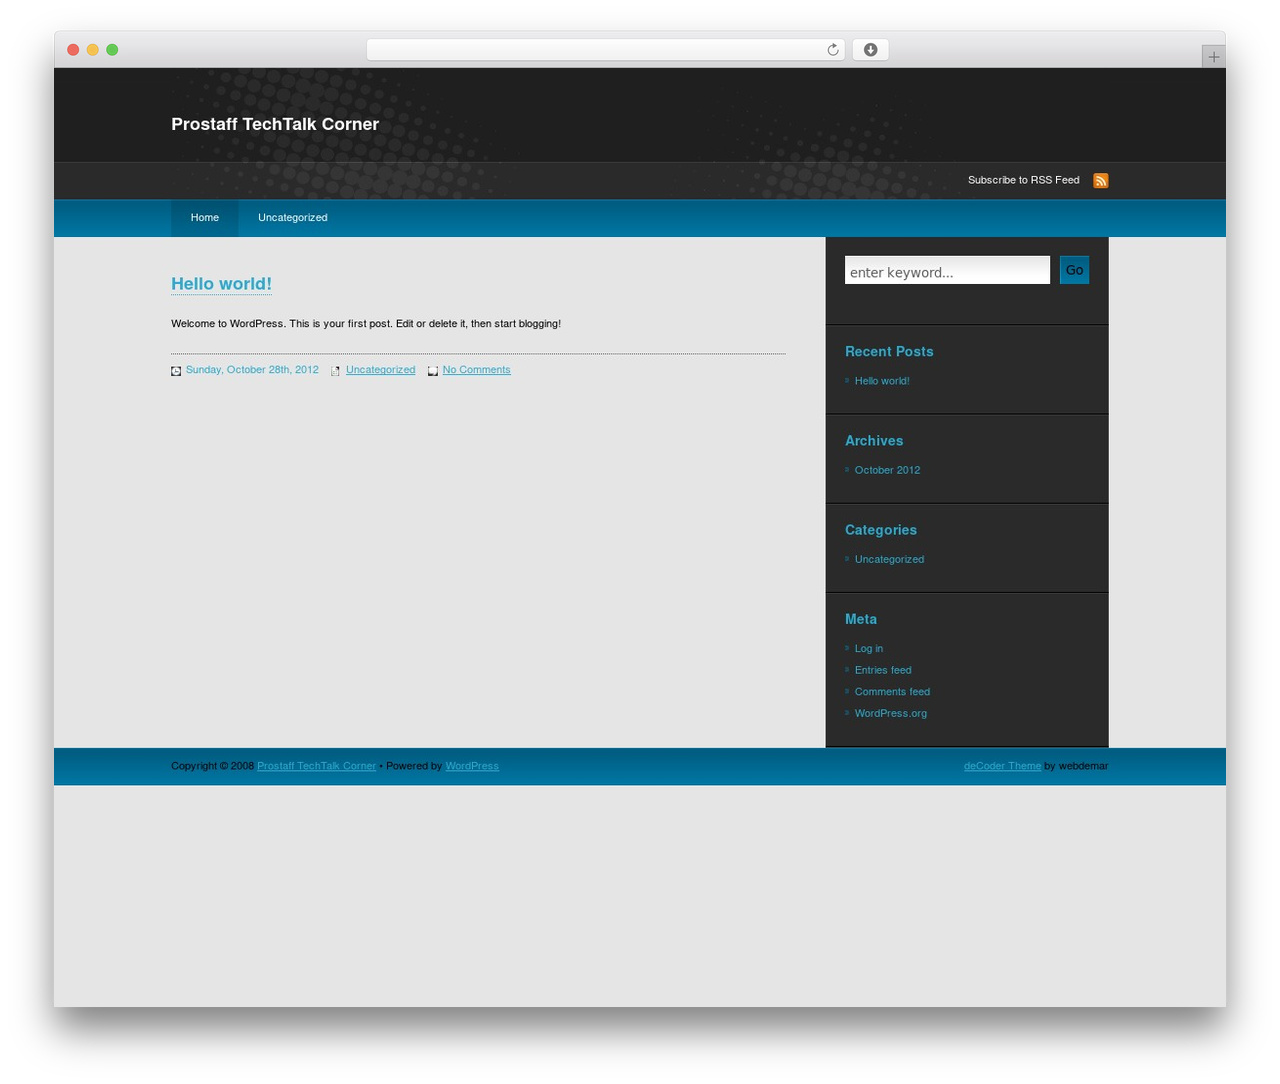Open the Comments feed link
The image size is (1280, 1084).
892,692
